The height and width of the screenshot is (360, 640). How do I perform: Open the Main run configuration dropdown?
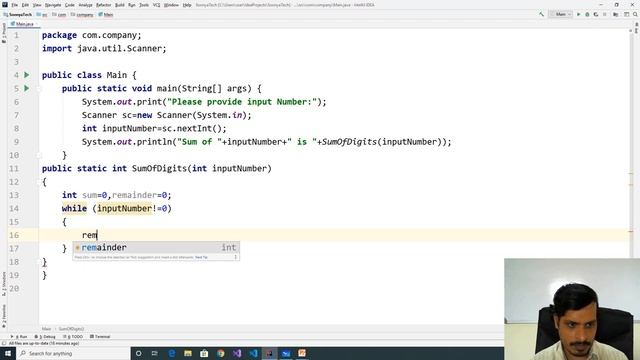560,14
